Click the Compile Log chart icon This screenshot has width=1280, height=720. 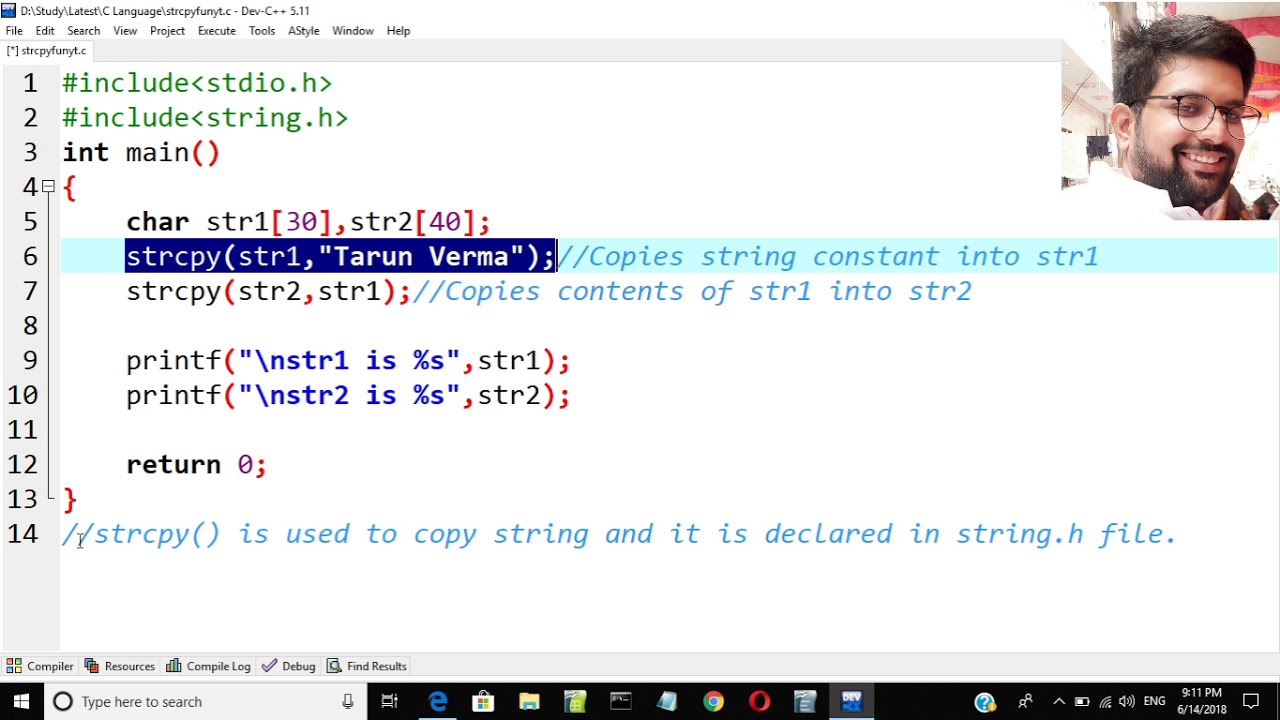click(174, 666)
